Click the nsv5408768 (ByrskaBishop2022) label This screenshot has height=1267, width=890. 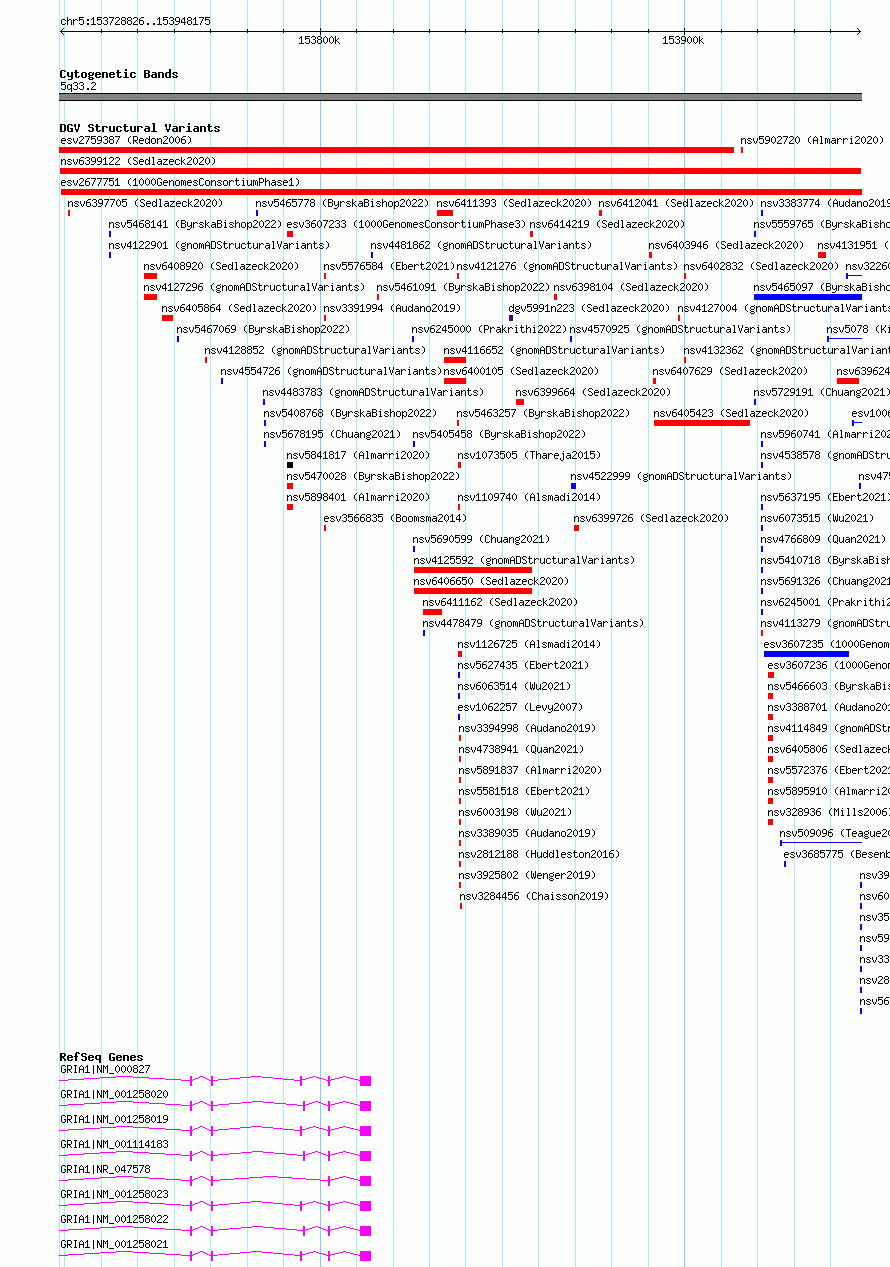(x=350, y=413)
